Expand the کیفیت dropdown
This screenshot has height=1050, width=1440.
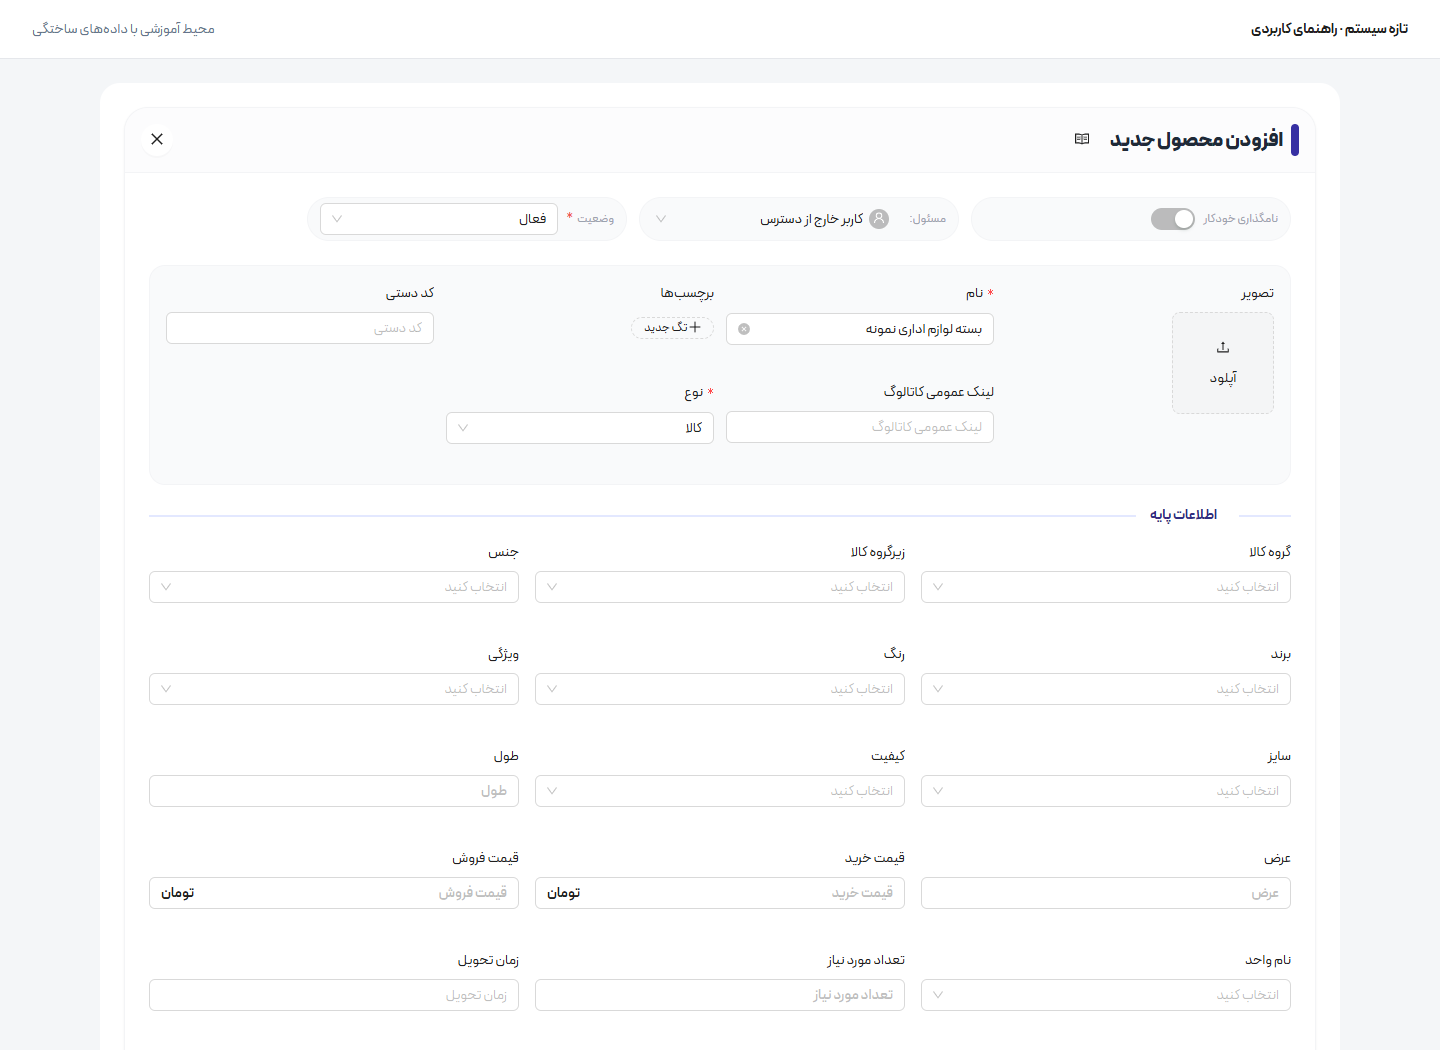point(720,791)
